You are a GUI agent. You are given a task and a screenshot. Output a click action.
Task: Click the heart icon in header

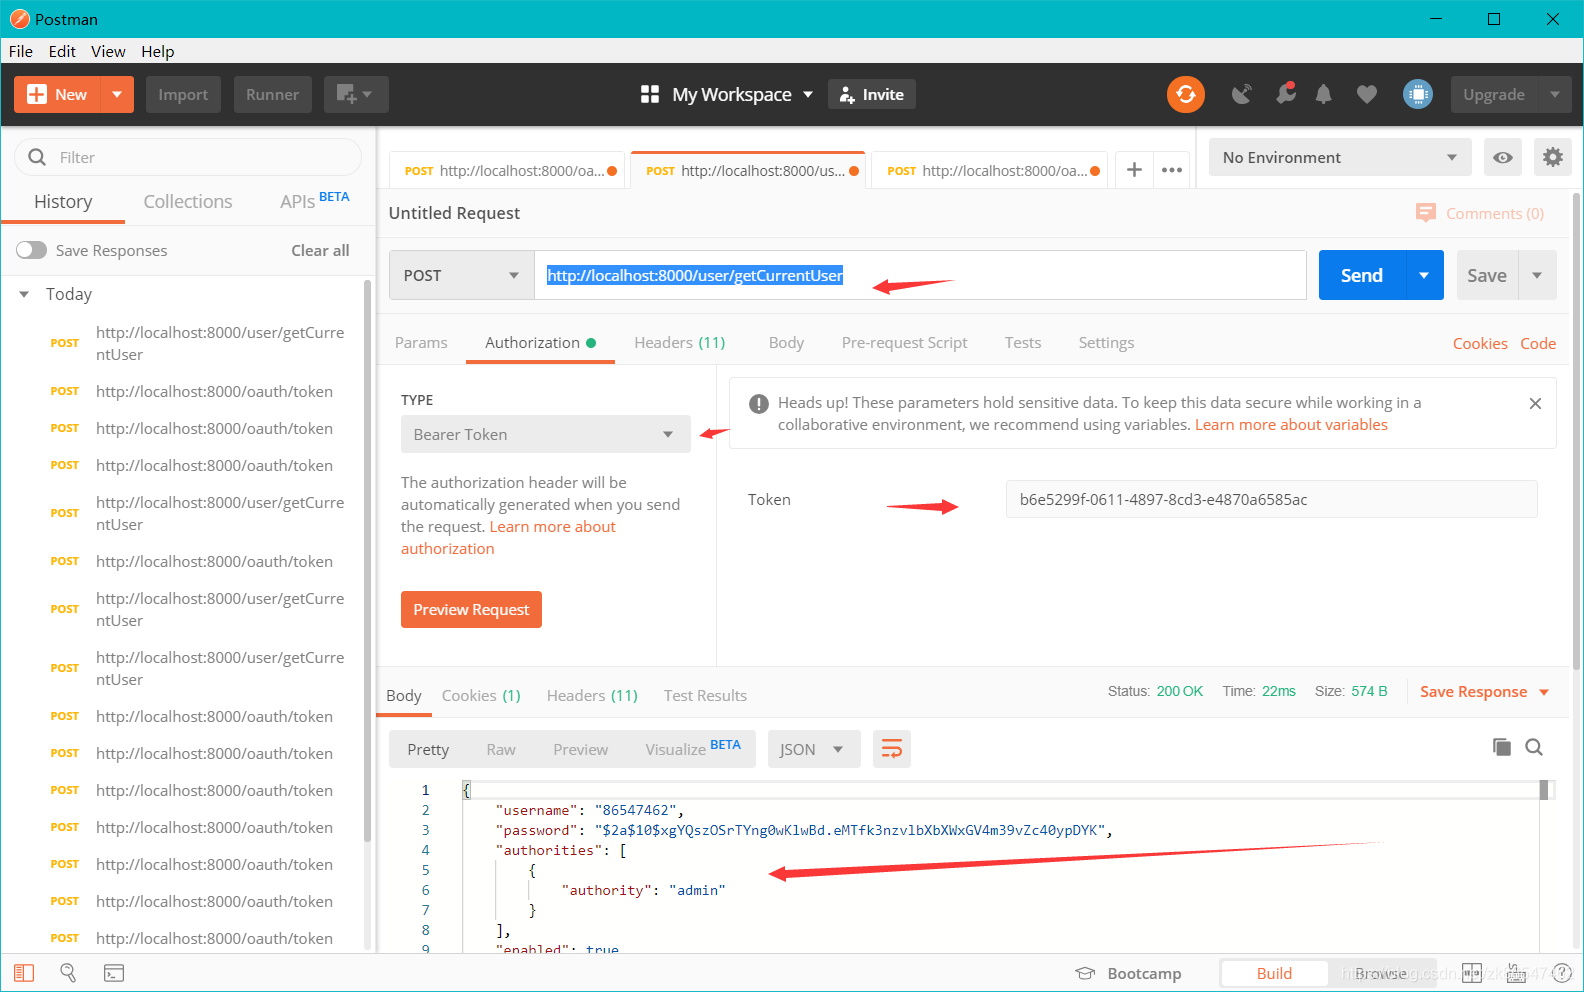(1366, 94)
